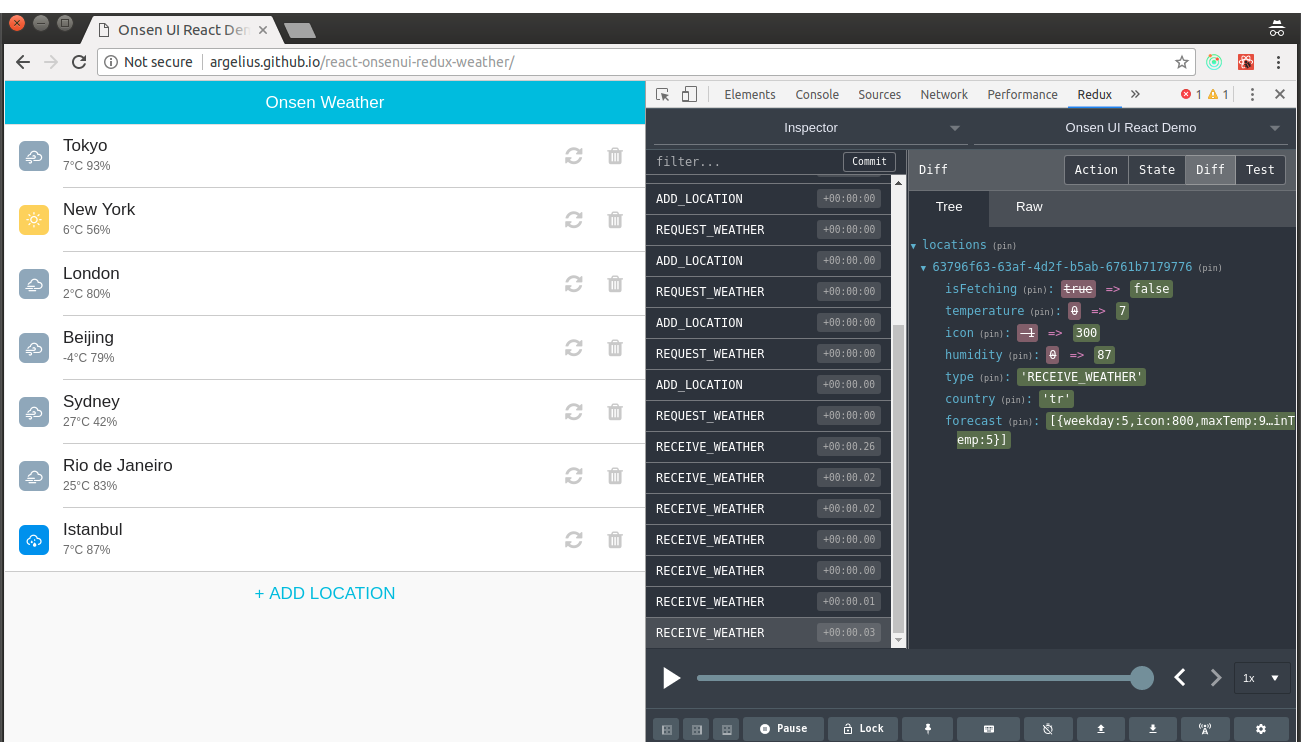Delete the Istanbul location

point(615,540)
